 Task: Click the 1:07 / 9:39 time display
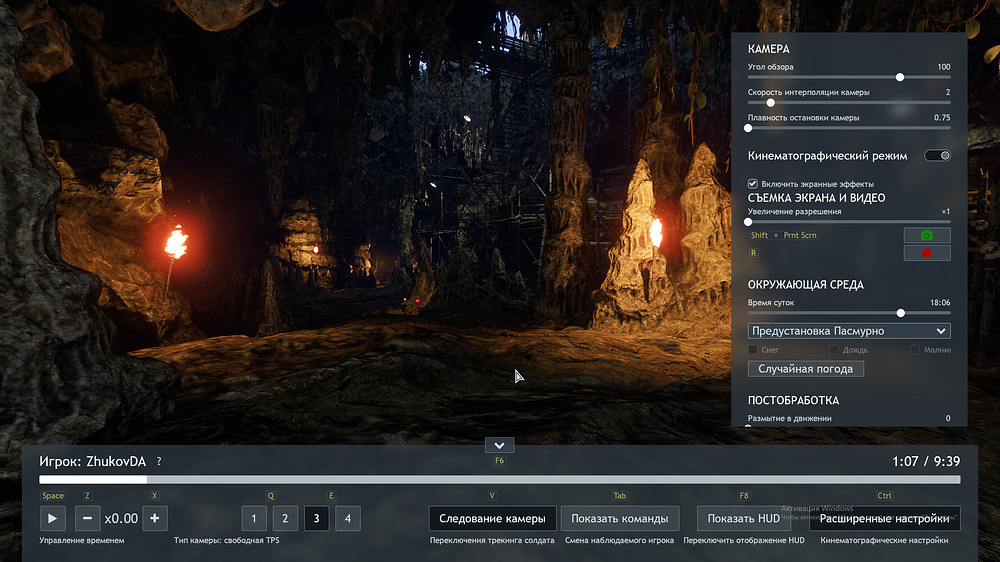pos(925,461)
